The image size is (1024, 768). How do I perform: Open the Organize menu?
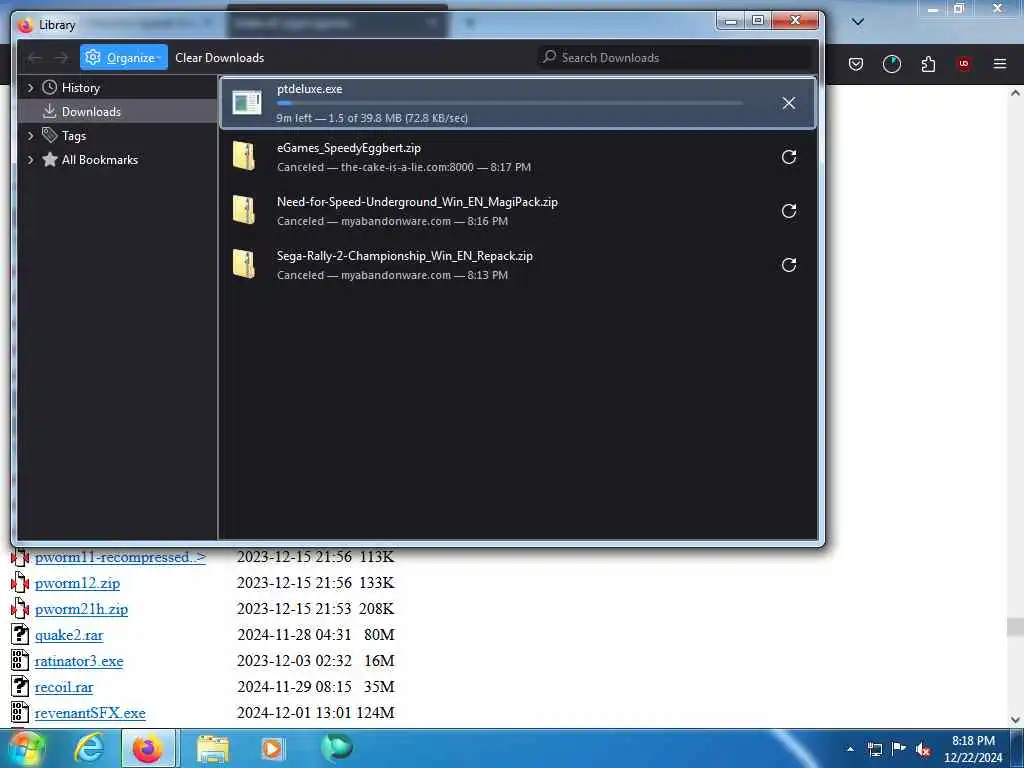point(123,57)
